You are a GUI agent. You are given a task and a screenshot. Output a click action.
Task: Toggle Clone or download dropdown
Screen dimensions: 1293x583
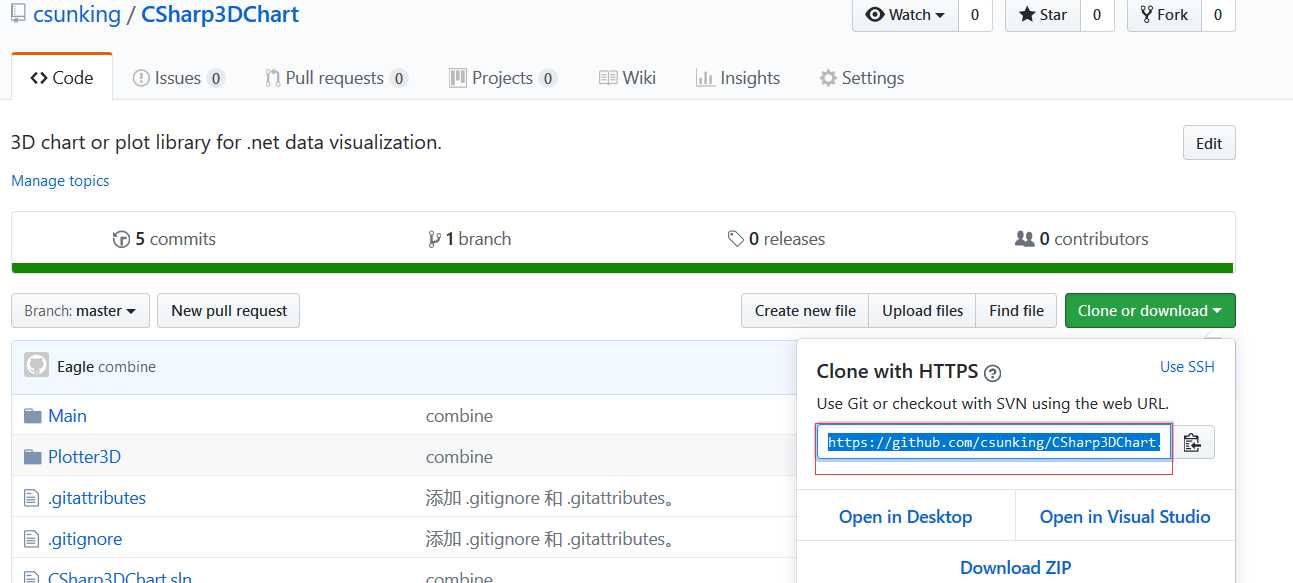point(1150,310)
